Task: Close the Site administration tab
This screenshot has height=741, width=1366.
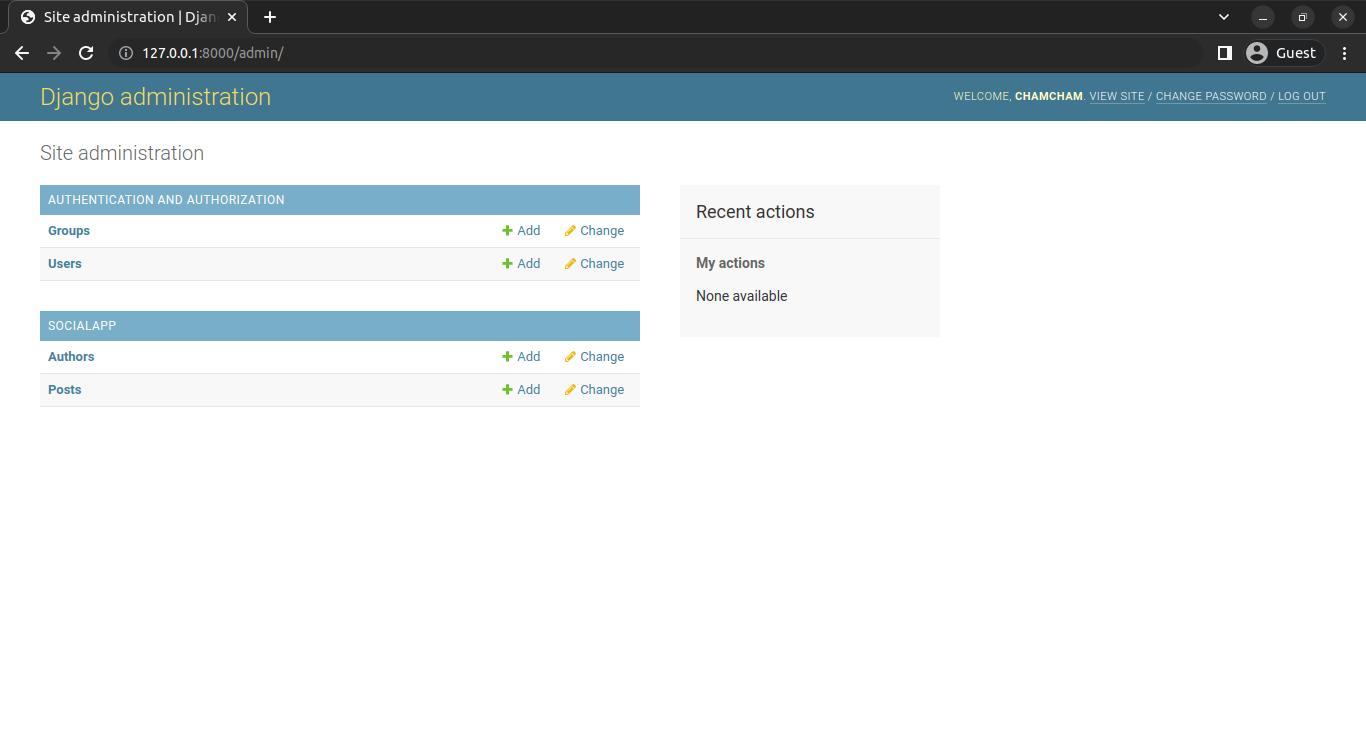Action: 232,17
